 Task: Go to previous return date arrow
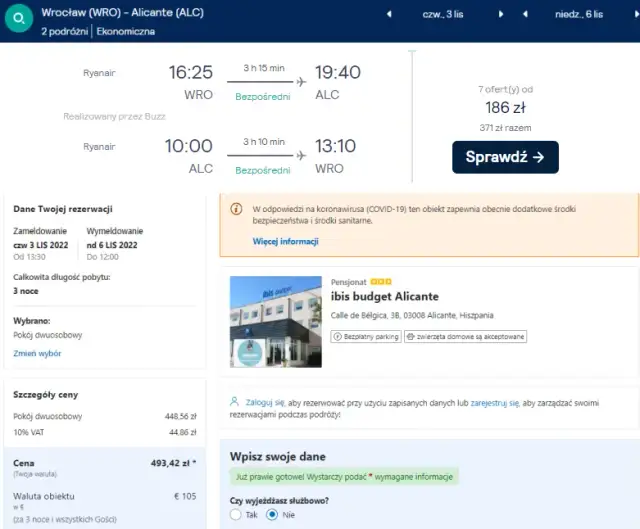(x=525, y=14)
